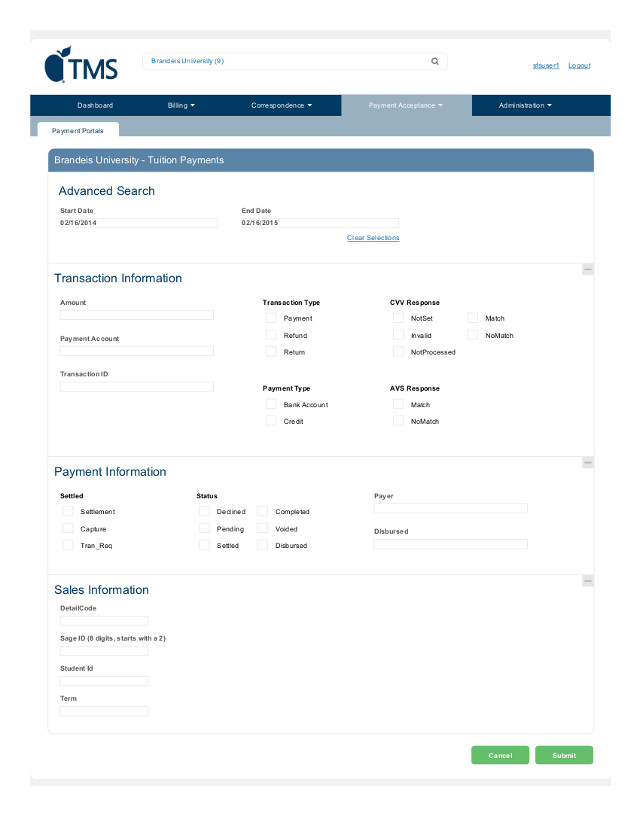
Task: Click the TMS apple logo
Action: click(x=81, y=64)
